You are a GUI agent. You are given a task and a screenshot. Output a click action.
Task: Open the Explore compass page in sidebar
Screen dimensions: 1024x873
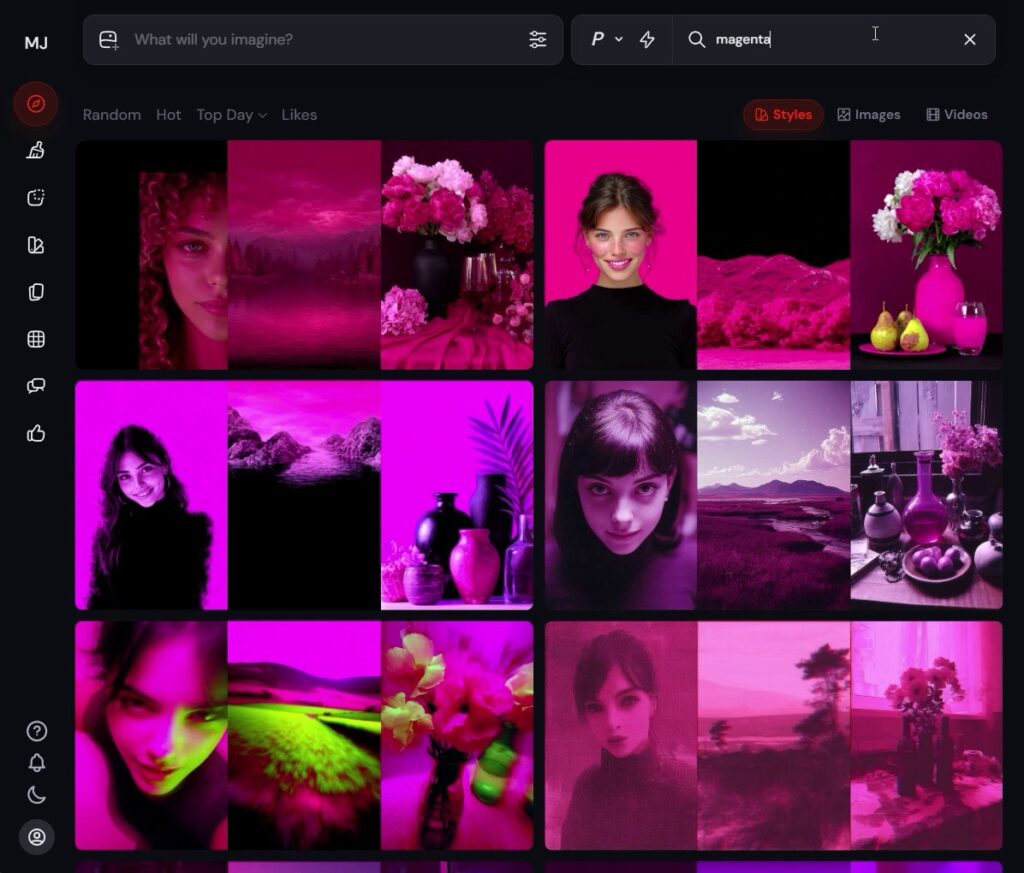coord(36,104)
